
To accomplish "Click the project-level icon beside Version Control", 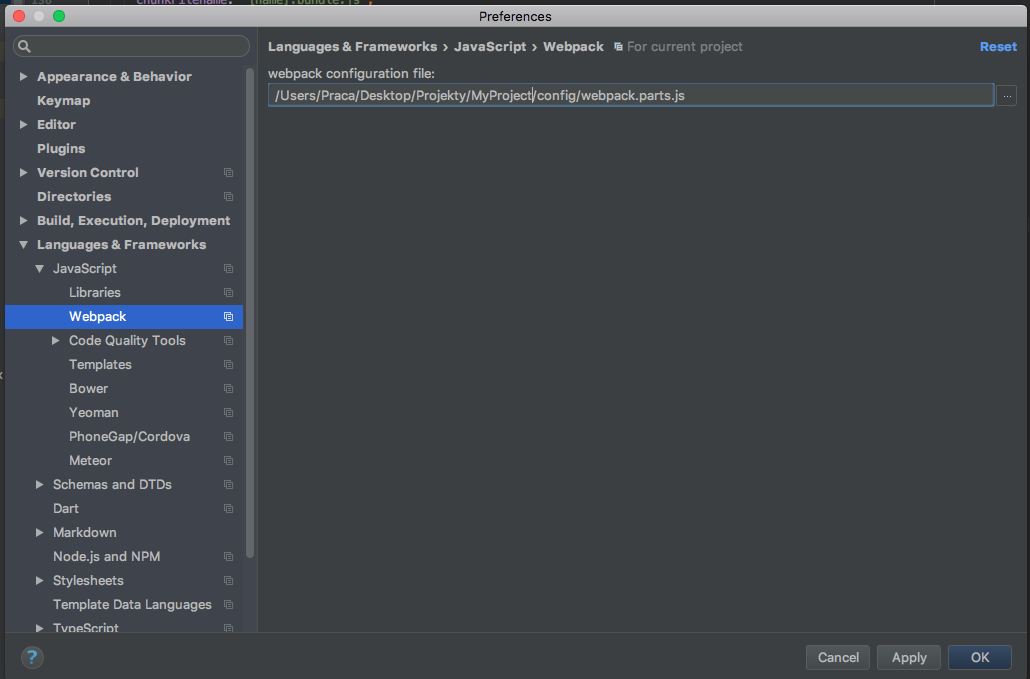I will pyautogui.click(x=228, y=173).
